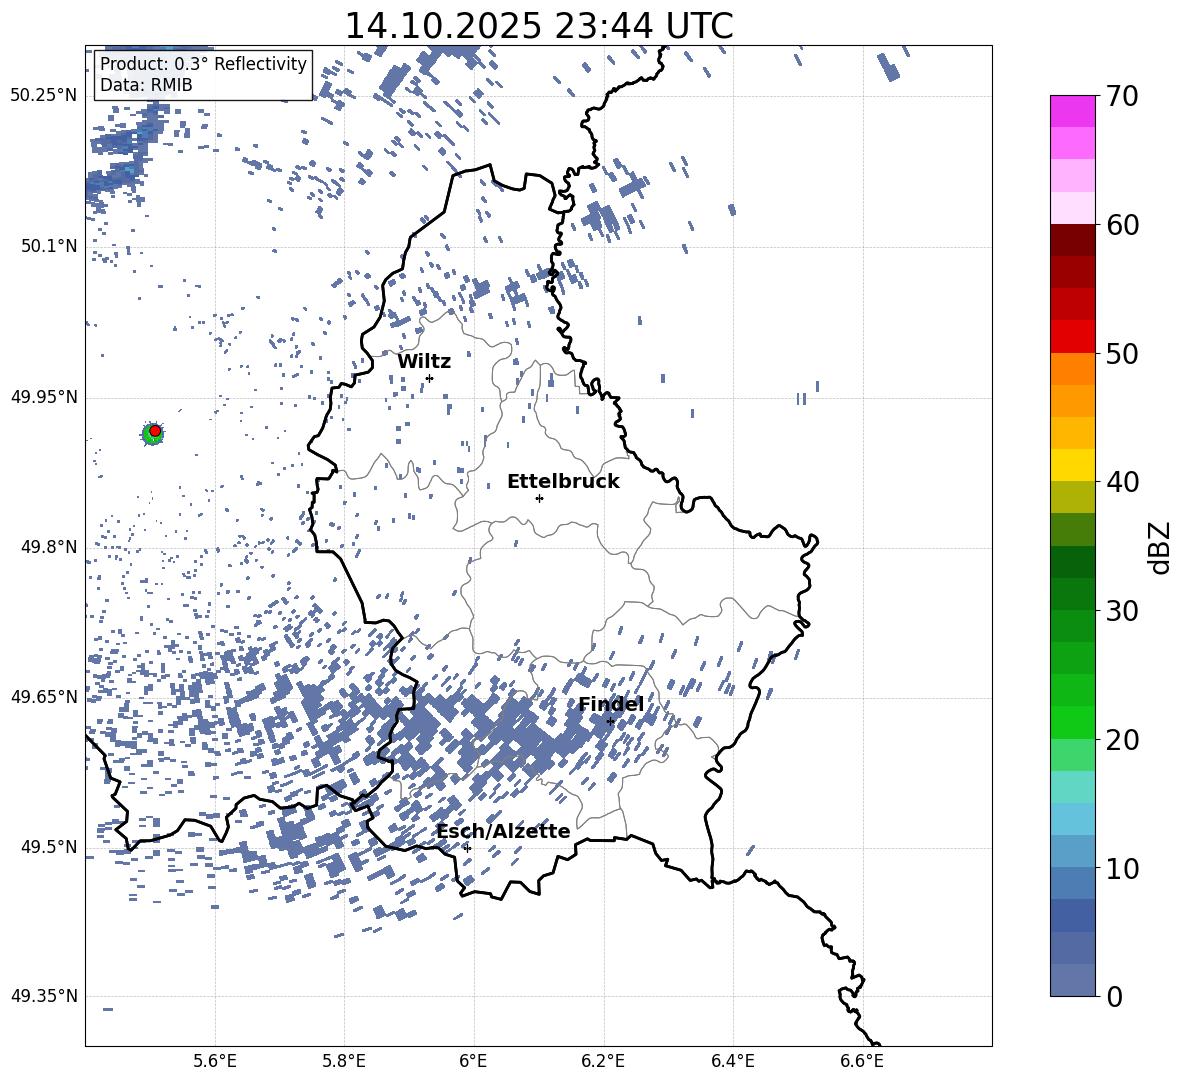The height and width of the screenshot is (1081, 1184).
Task: Click the 50.1°N latitude label
Action: pos(49,246)
